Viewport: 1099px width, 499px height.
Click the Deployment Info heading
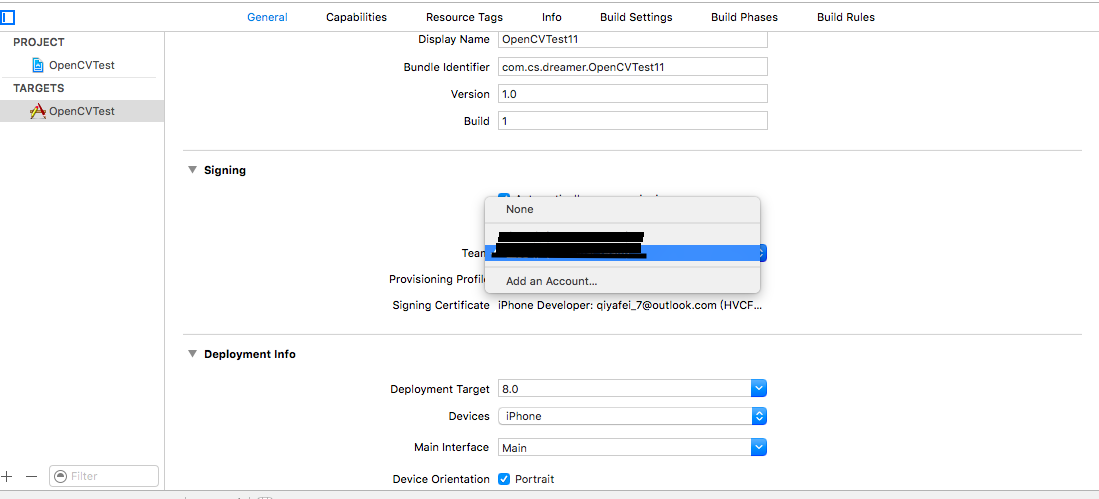pyautogui.click(x=250, y=354)
